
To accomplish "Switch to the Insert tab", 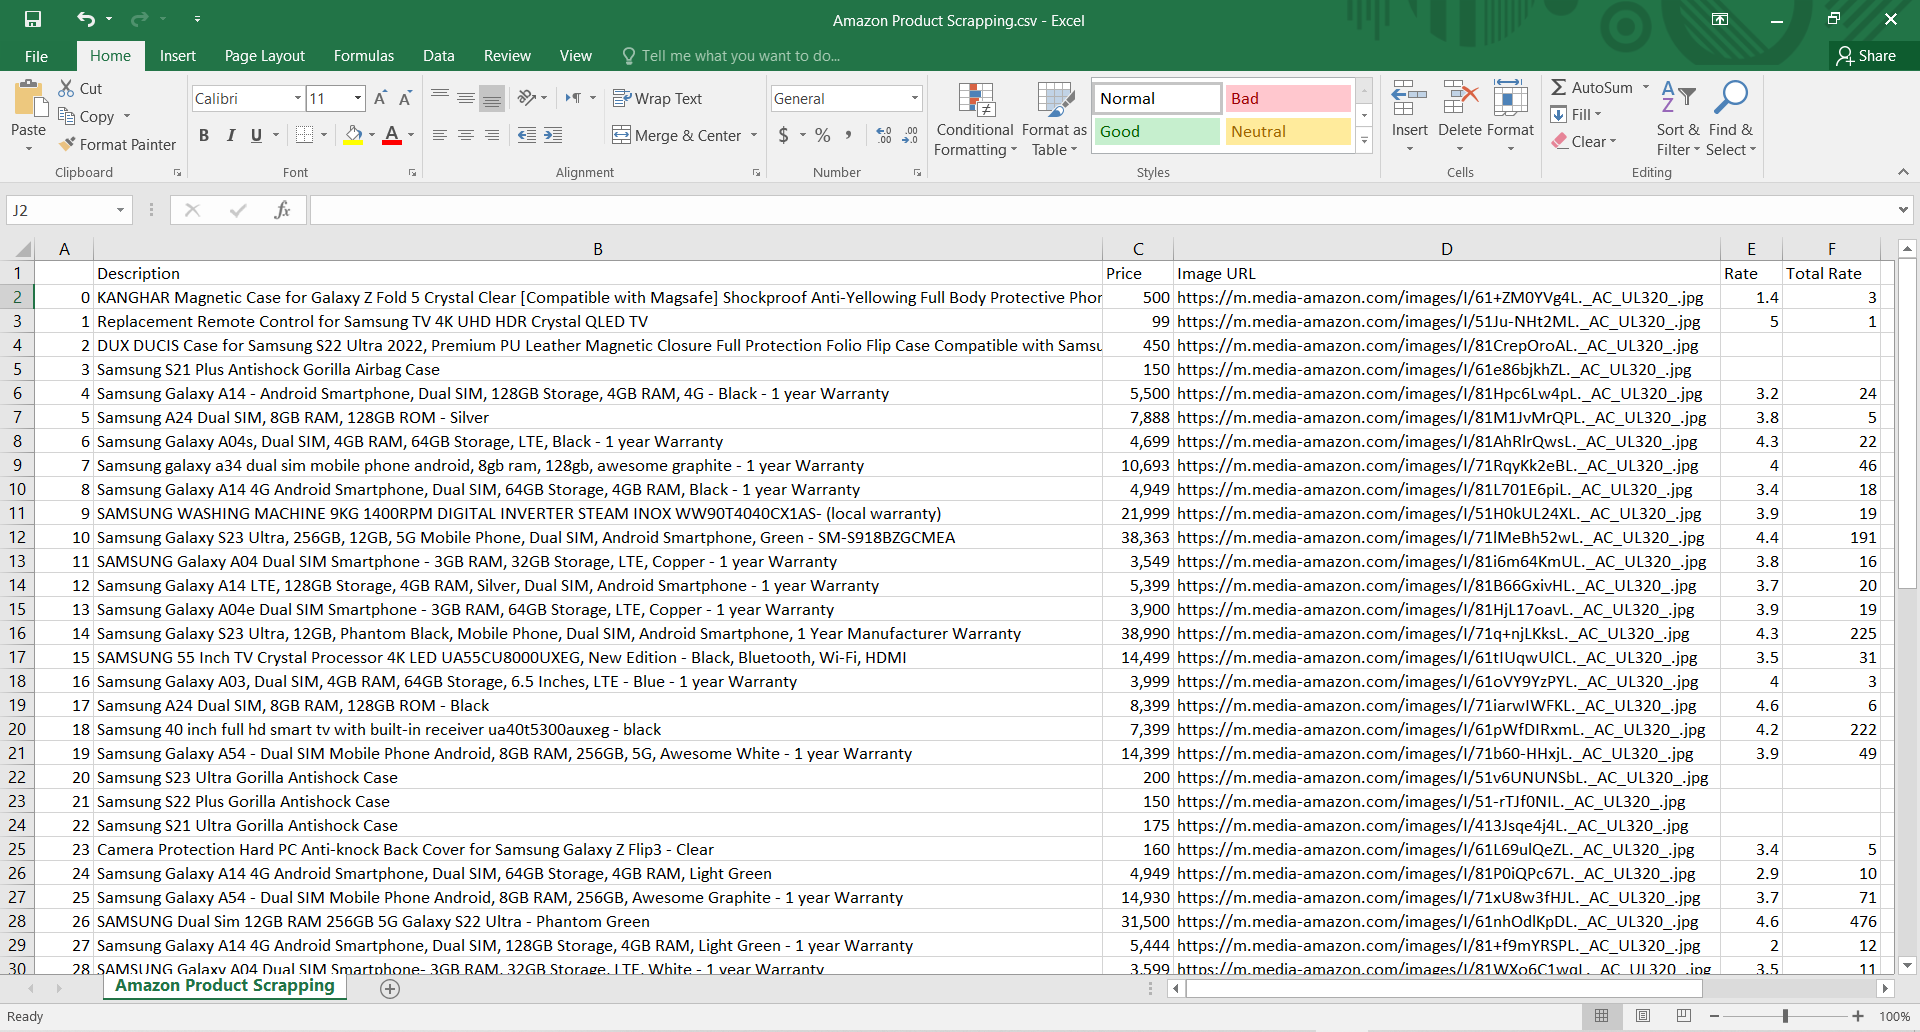I will point(178,56).
